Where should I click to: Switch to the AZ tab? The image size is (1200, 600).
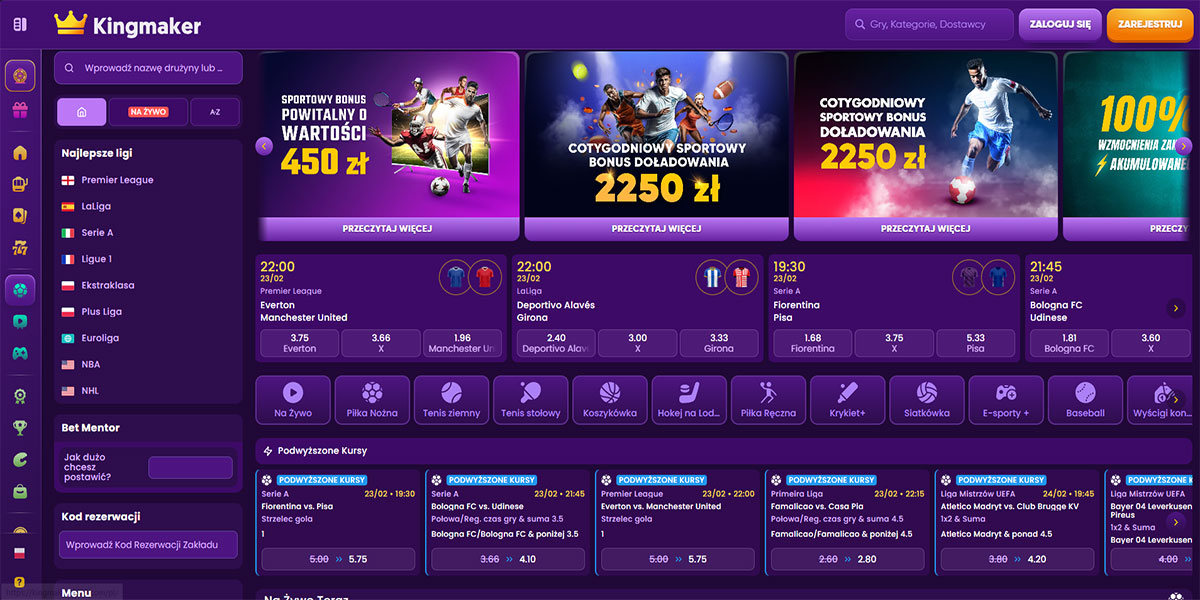[x=215, y=112]
